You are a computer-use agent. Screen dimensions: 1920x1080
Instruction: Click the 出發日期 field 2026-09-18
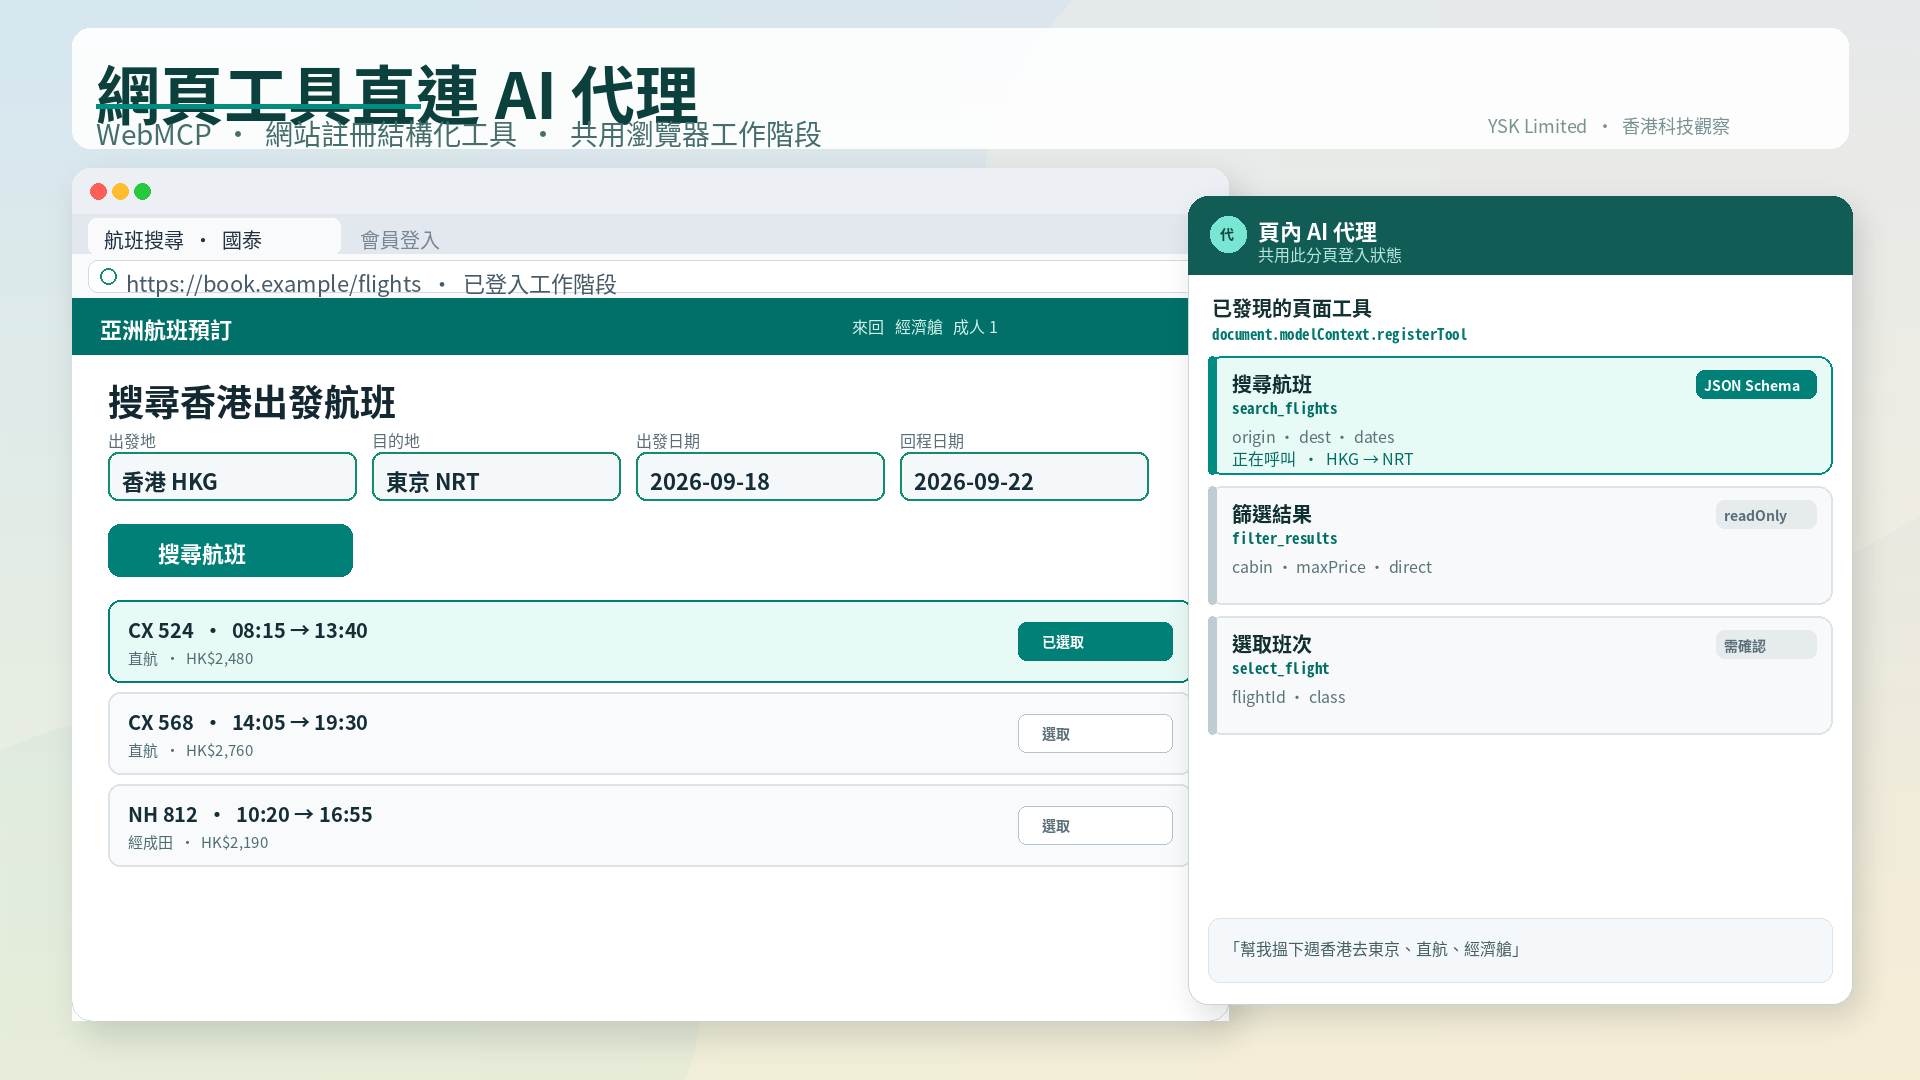(x=760, y=477)
